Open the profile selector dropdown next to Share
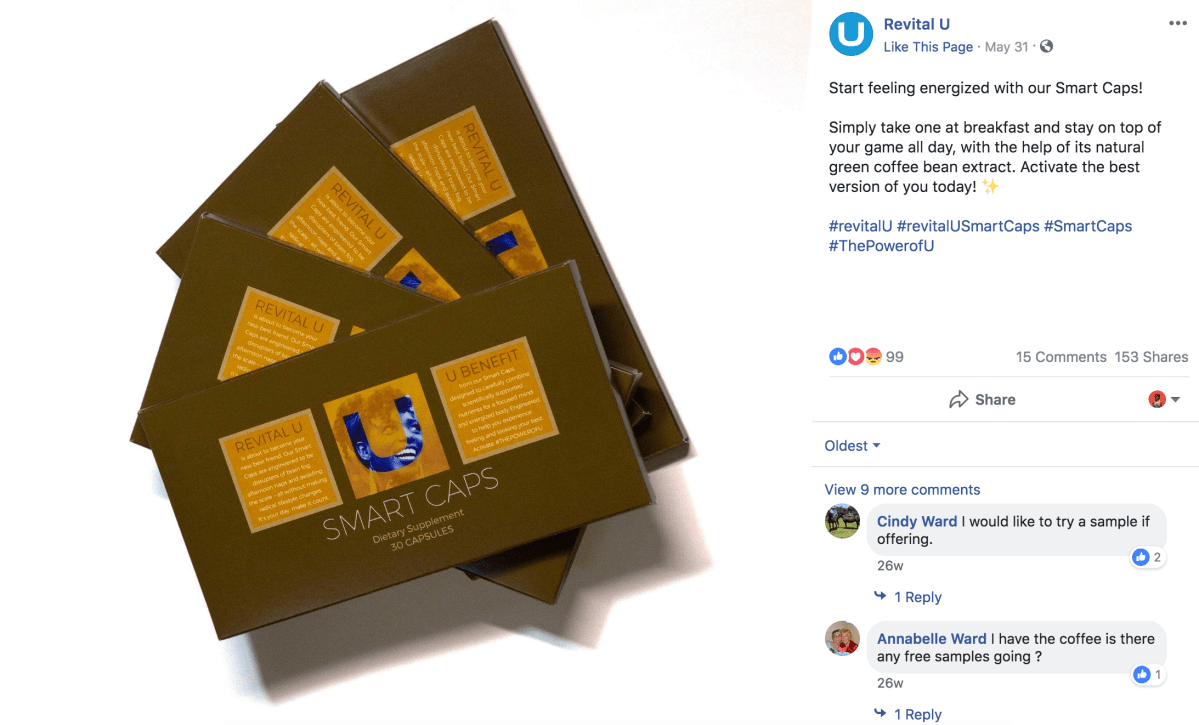Image resolution: width=1199 pixels, height=725 pixels. pos(1164,399)
